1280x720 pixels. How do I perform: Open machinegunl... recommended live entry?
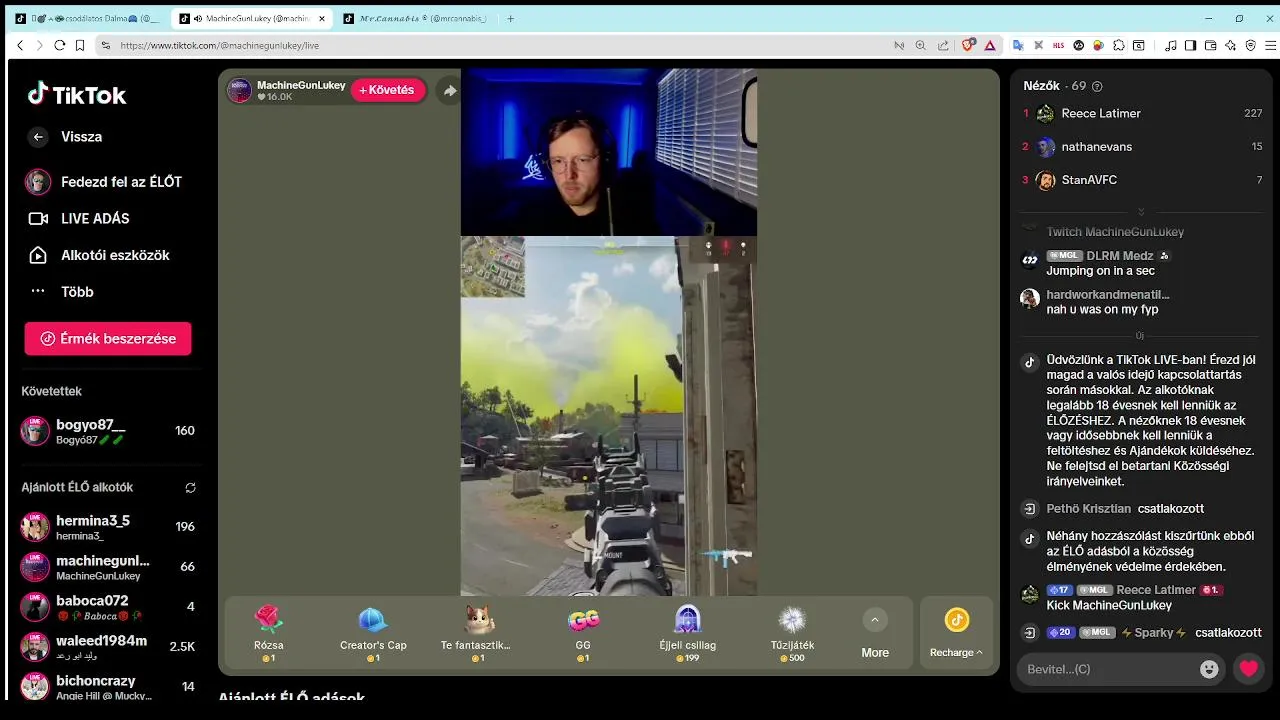point(108,567)
